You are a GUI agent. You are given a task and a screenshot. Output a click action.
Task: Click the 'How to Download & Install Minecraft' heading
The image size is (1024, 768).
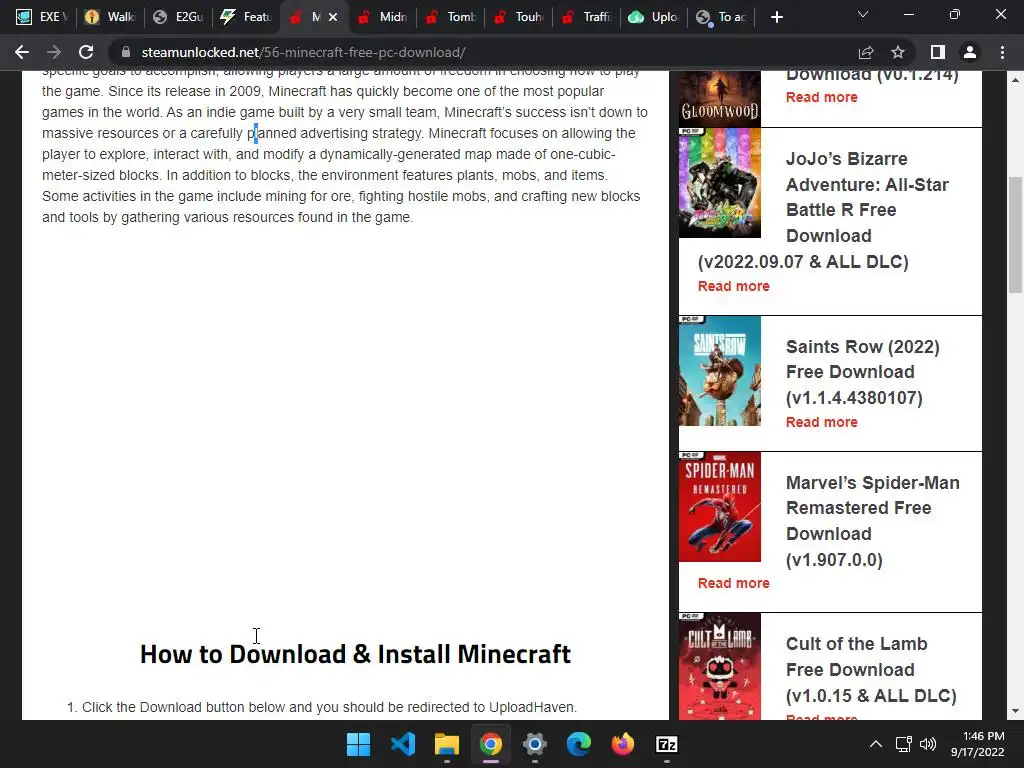355,654
